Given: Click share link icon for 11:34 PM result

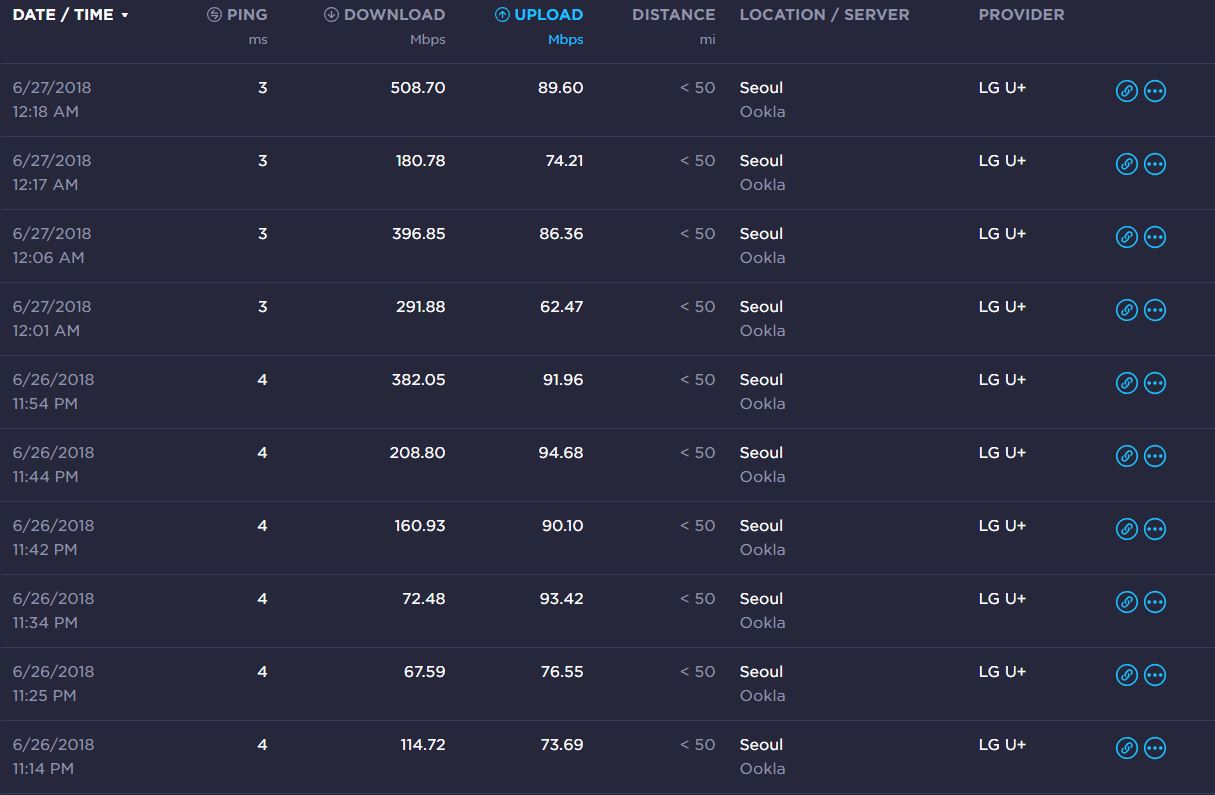Looking at the screenshot, I should tap(1126, 602).
